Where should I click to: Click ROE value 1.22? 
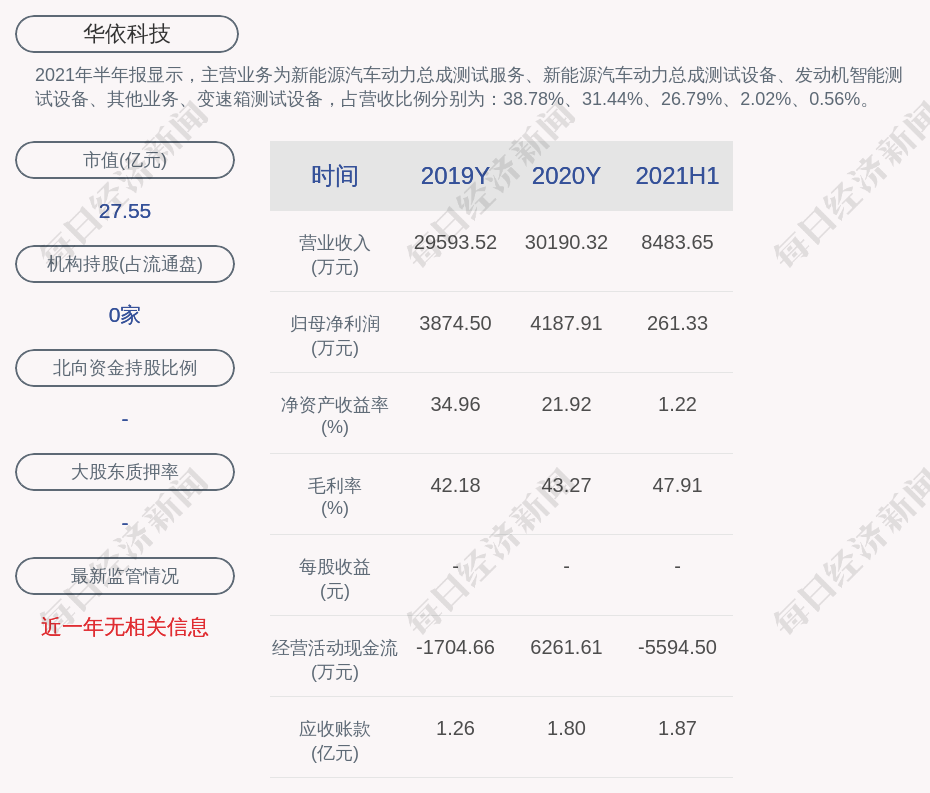pyautogui.click(x=677, y=405)
